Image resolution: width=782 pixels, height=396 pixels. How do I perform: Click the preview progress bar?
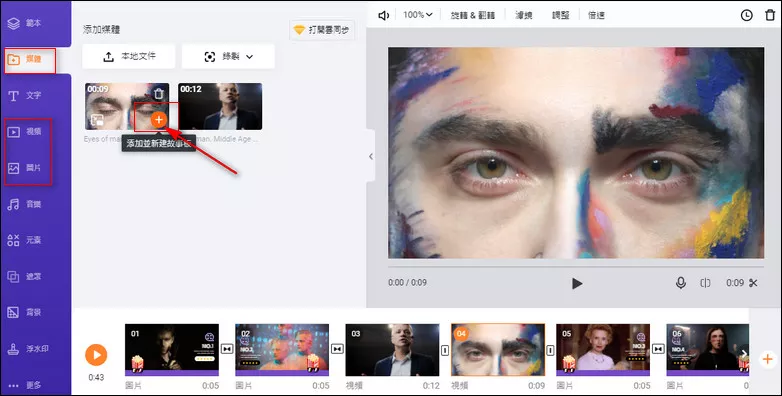click(x=576, y=266)
